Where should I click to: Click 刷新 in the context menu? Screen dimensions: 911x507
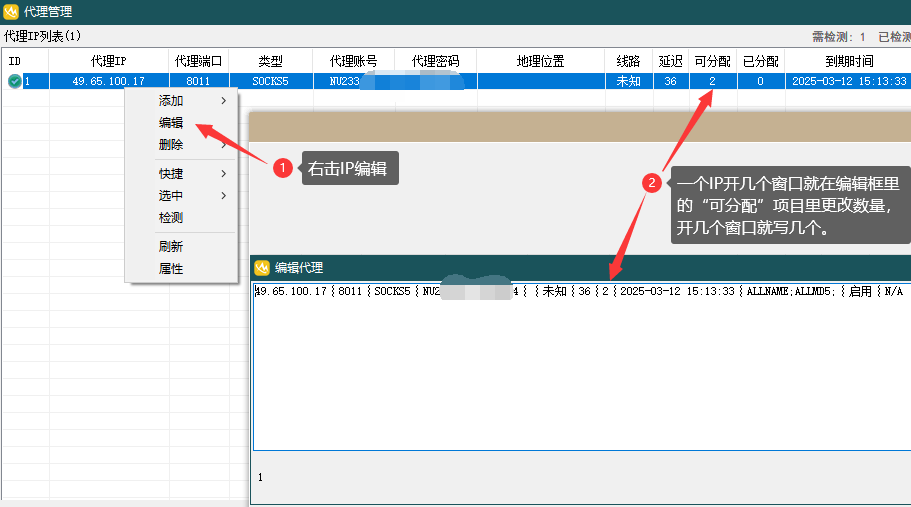click(171, 247)
